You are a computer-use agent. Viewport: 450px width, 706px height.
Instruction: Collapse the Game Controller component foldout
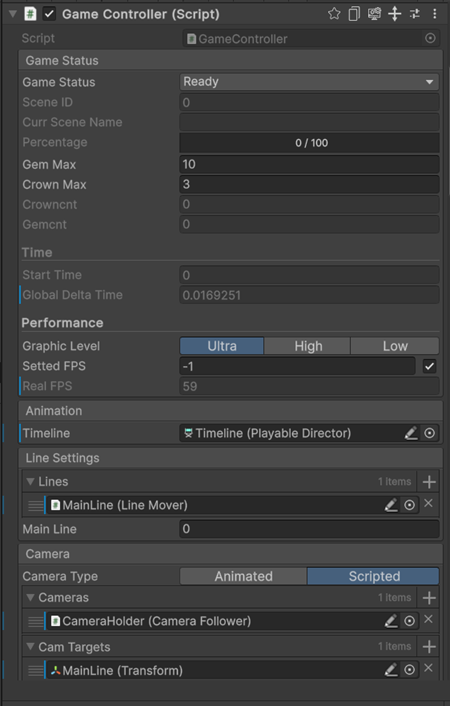click(13, 14)
